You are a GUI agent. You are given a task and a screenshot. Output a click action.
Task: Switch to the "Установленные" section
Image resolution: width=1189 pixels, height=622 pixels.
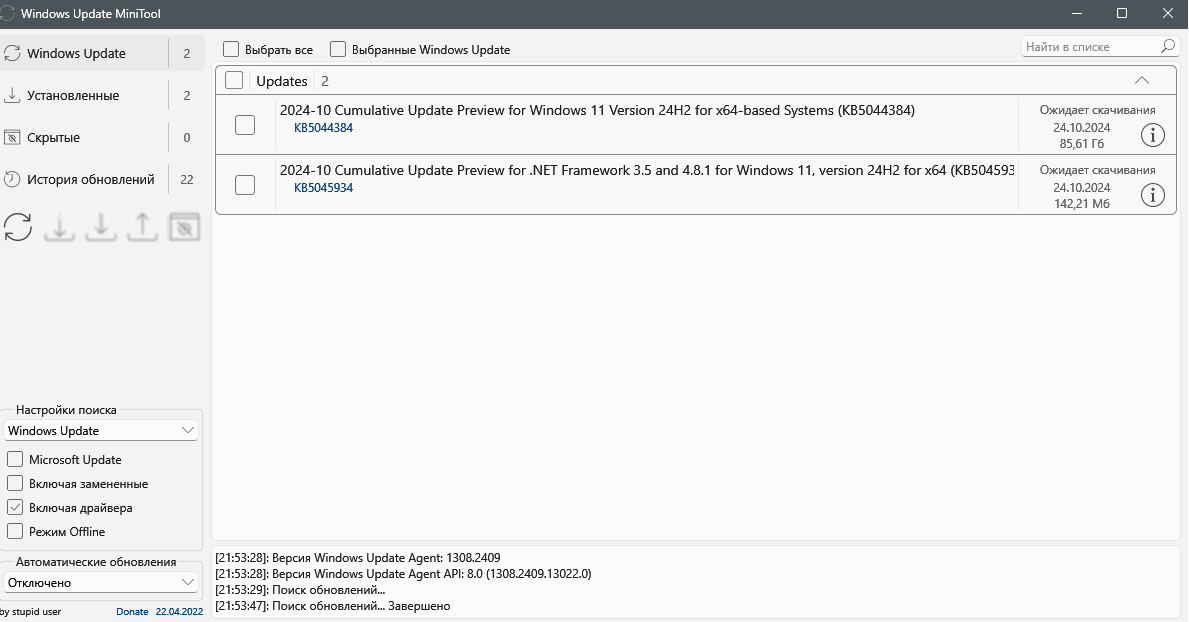click(x=73, y=96)
